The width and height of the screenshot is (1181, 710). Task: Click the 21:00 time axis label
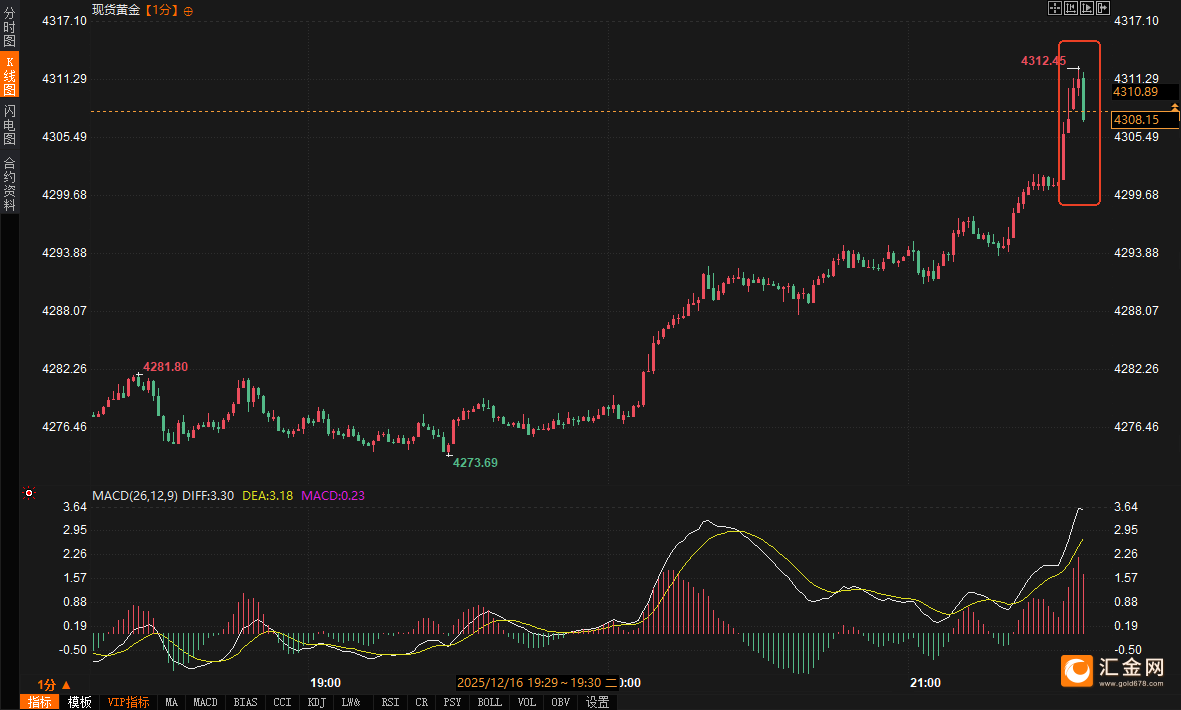(925, 683)
